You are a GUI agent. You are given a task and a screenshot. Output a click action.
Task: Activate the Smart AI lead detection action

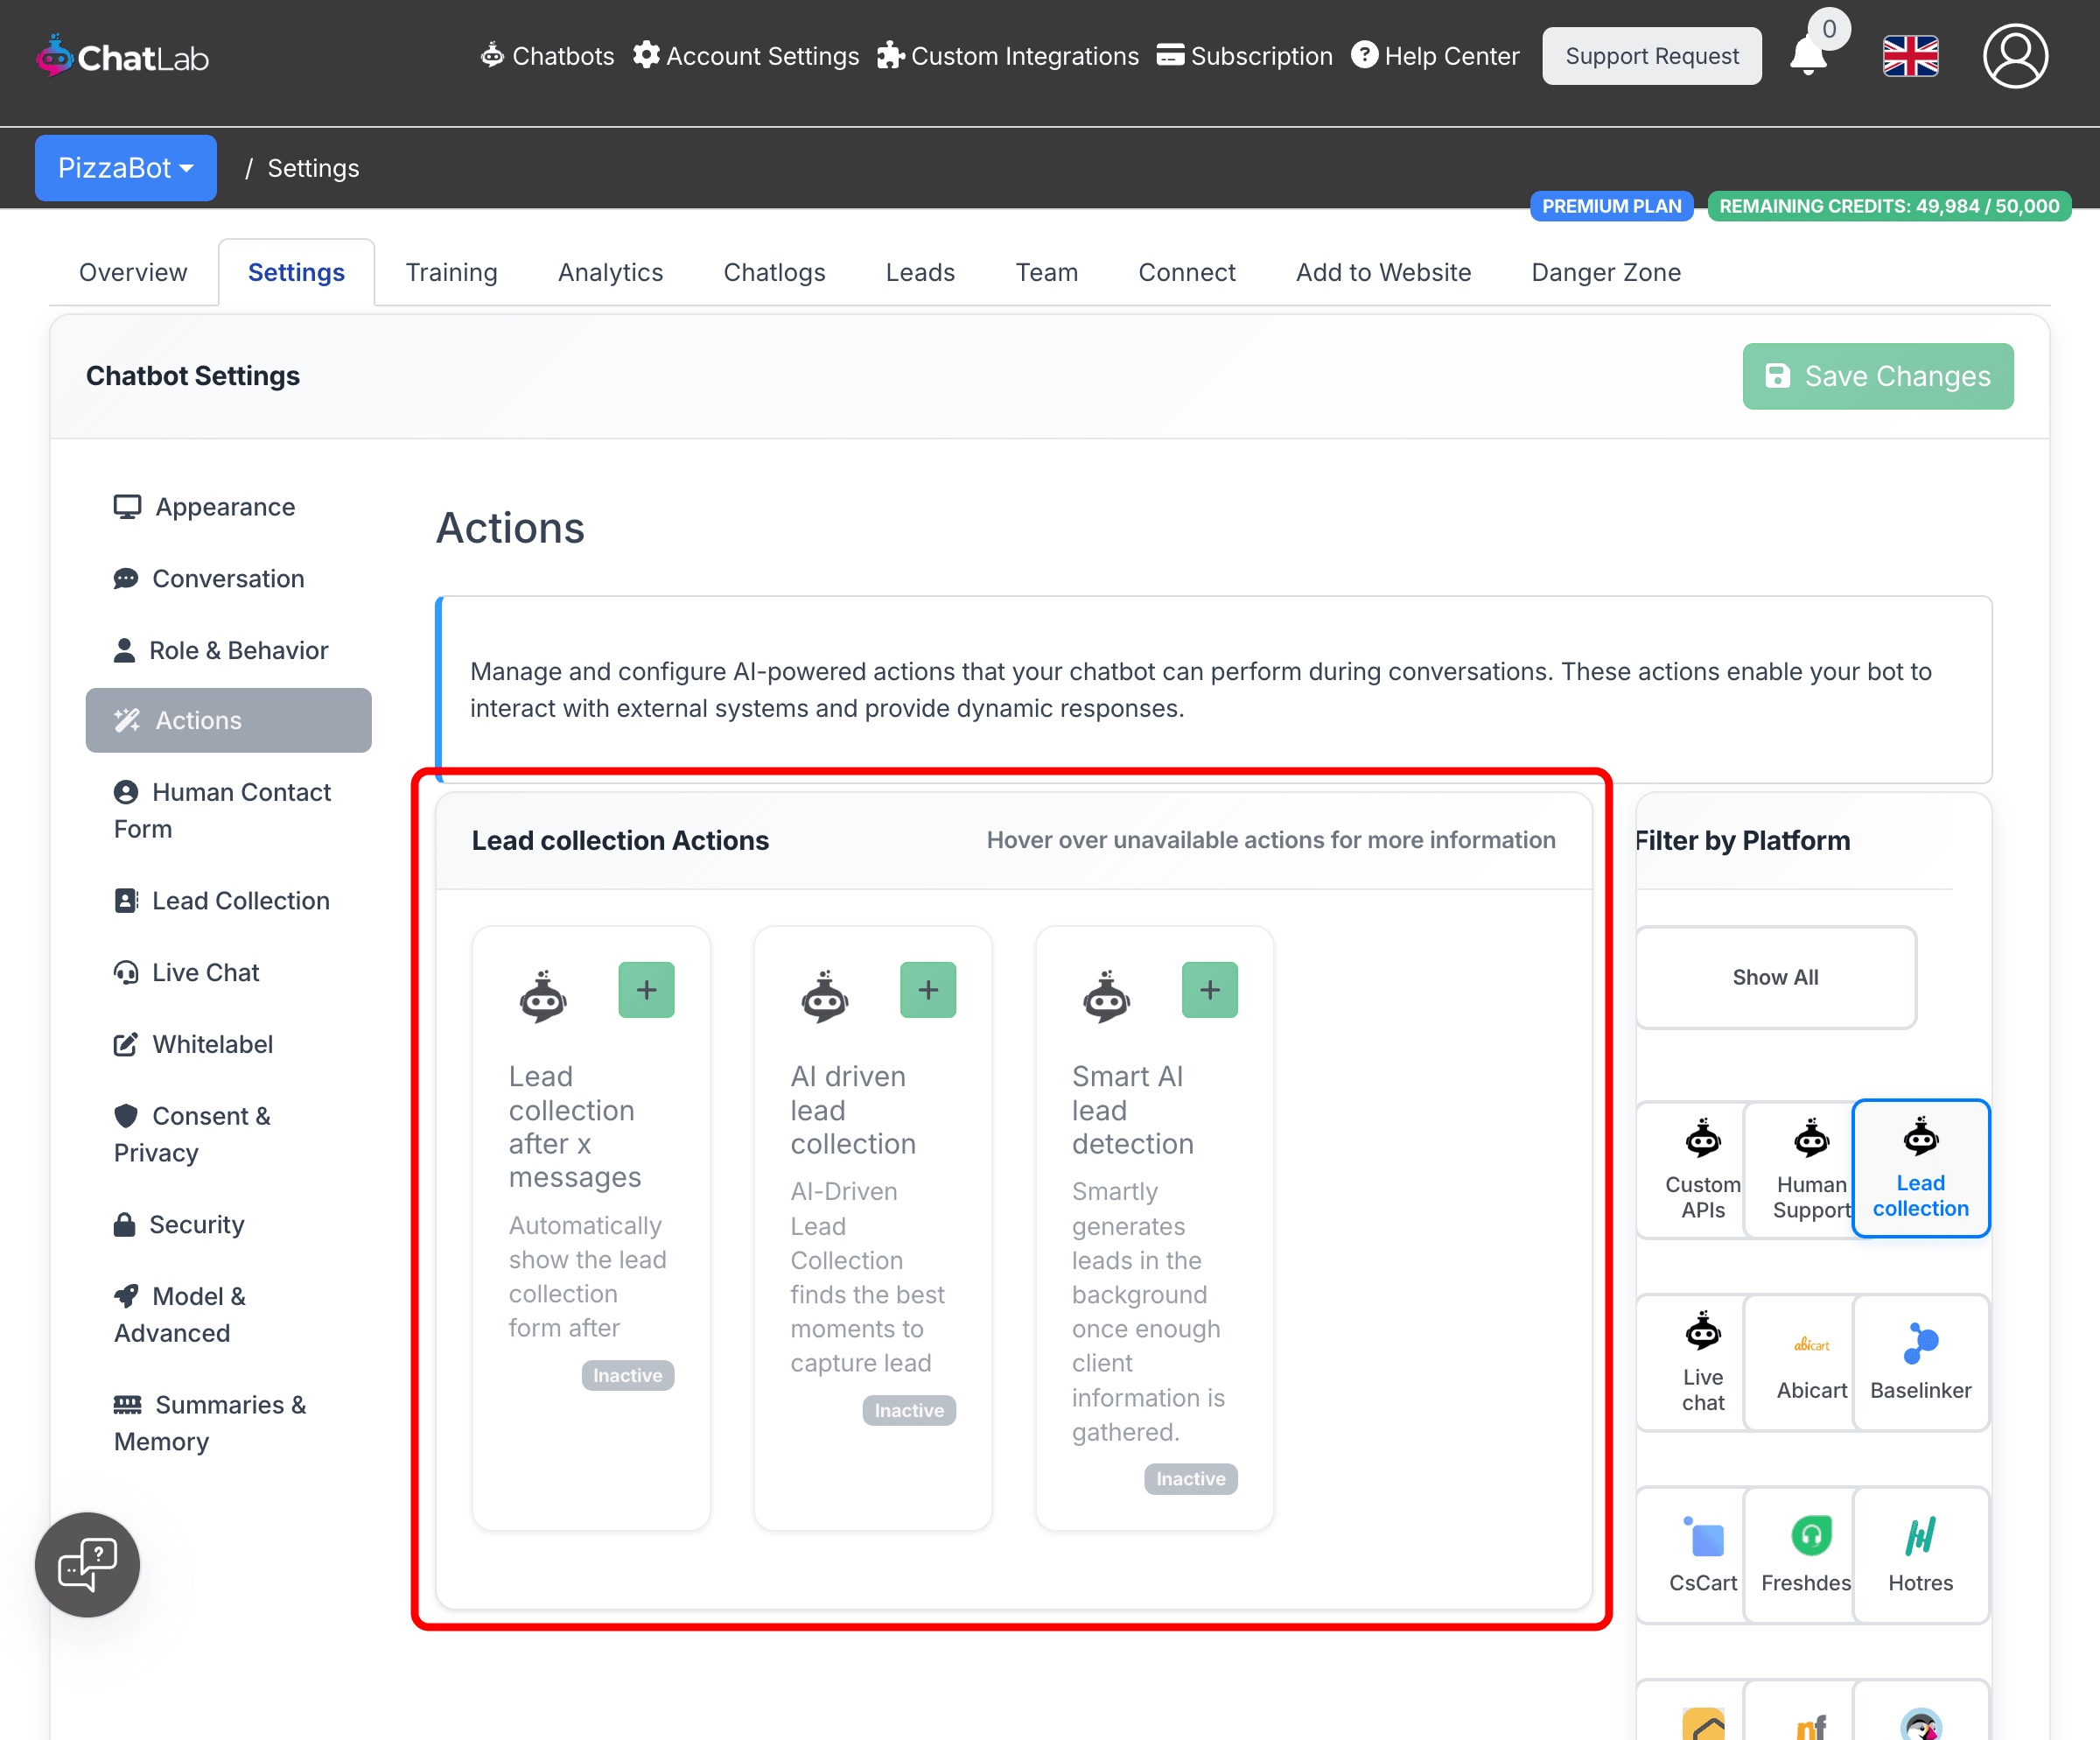click(x=1209, y=990)
